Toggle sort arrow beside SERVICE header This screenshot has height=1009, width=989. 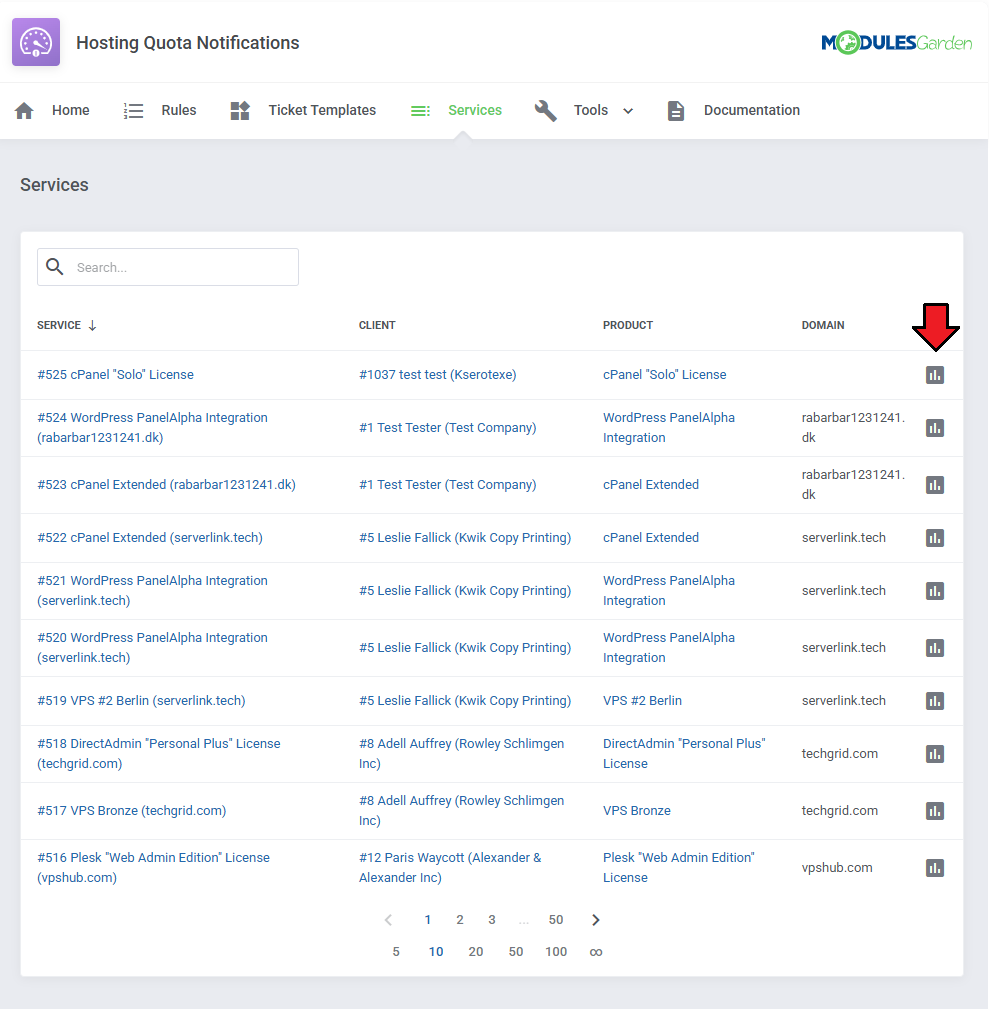pos(93,325)
